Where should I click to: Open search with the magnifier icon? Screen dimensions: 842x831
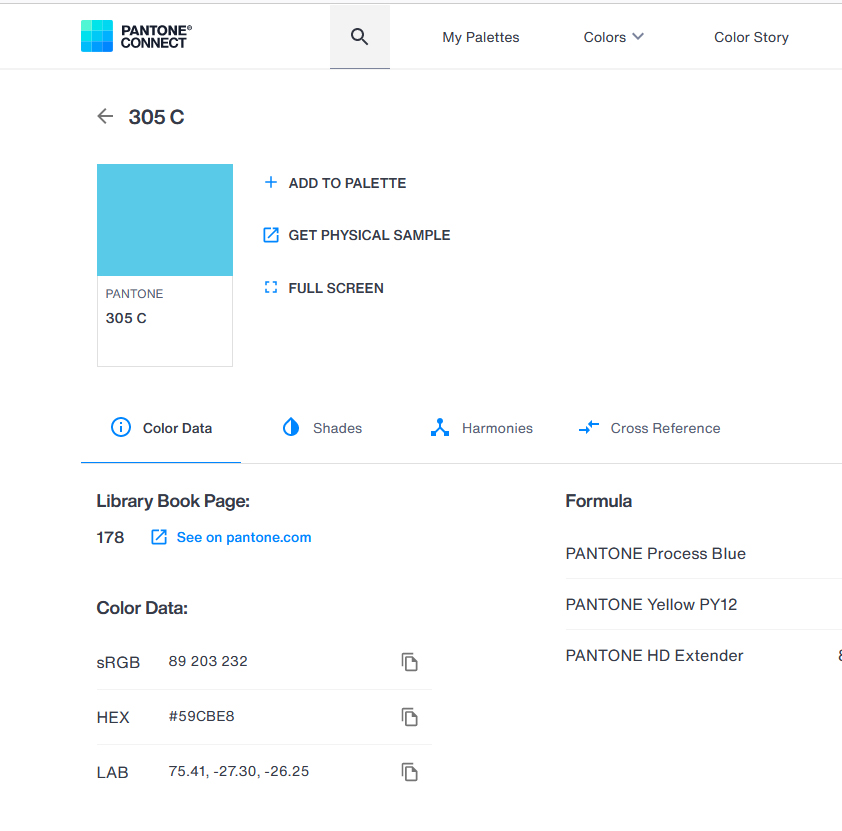pos(359,37)
